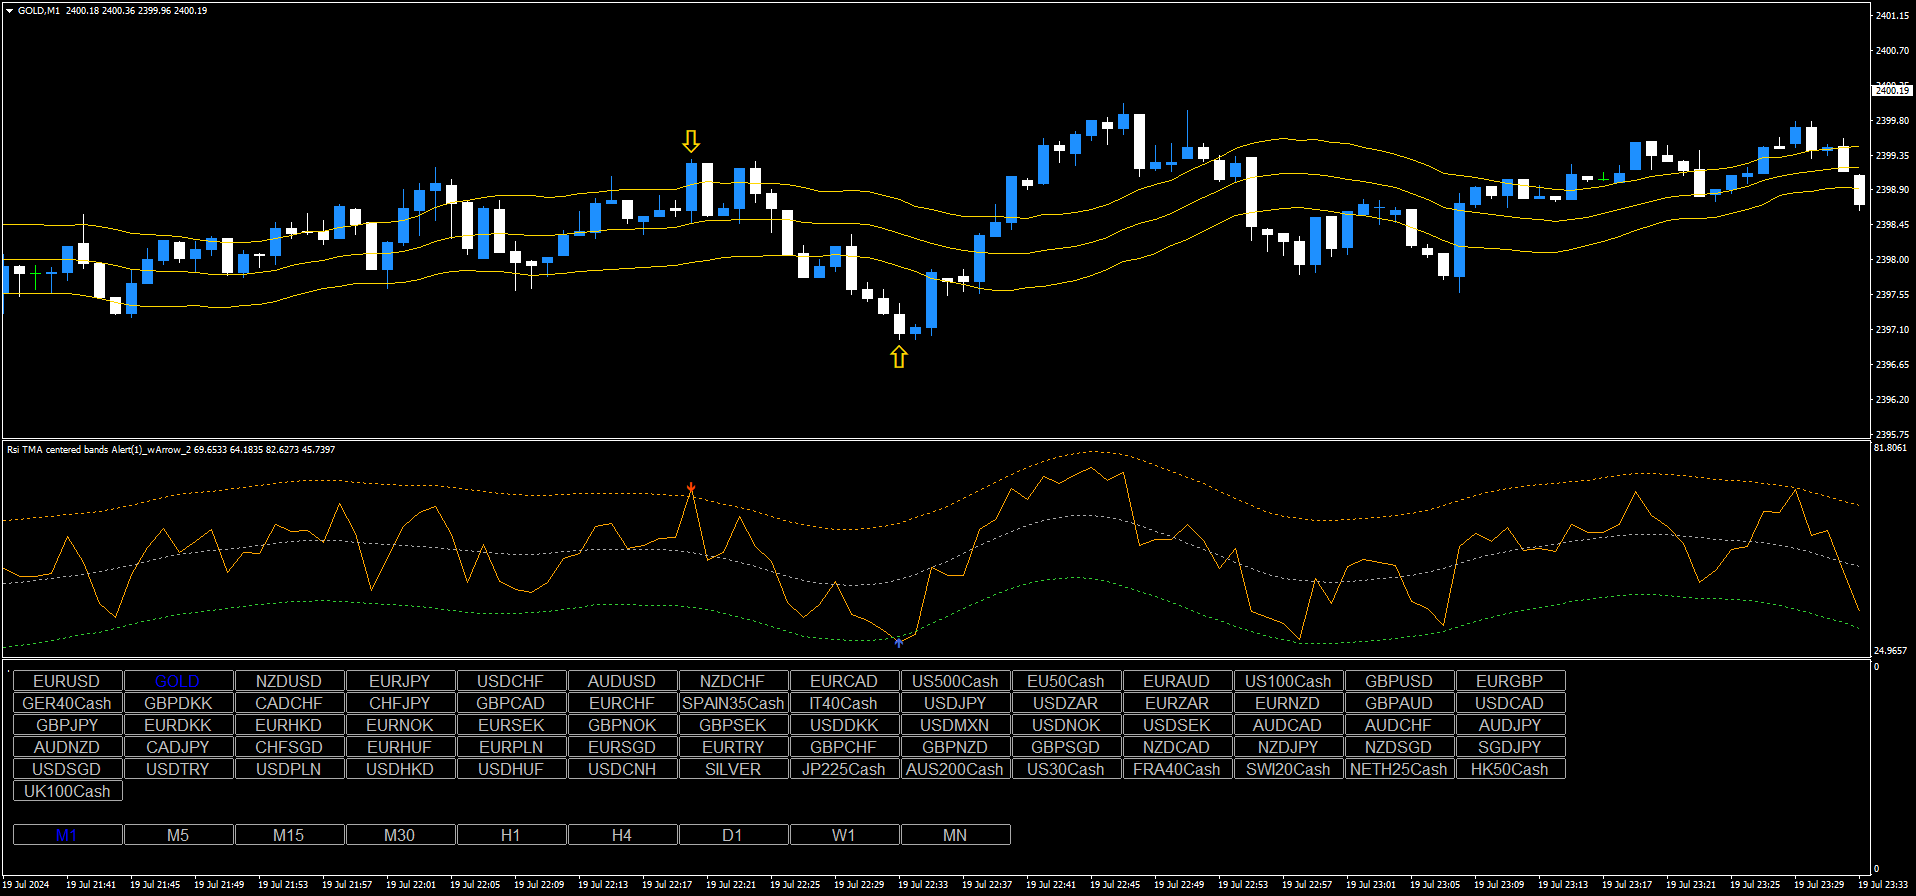Select the GOLD symbol button
The width and height of the screenshot is (1916, 896).
point(178,681)
